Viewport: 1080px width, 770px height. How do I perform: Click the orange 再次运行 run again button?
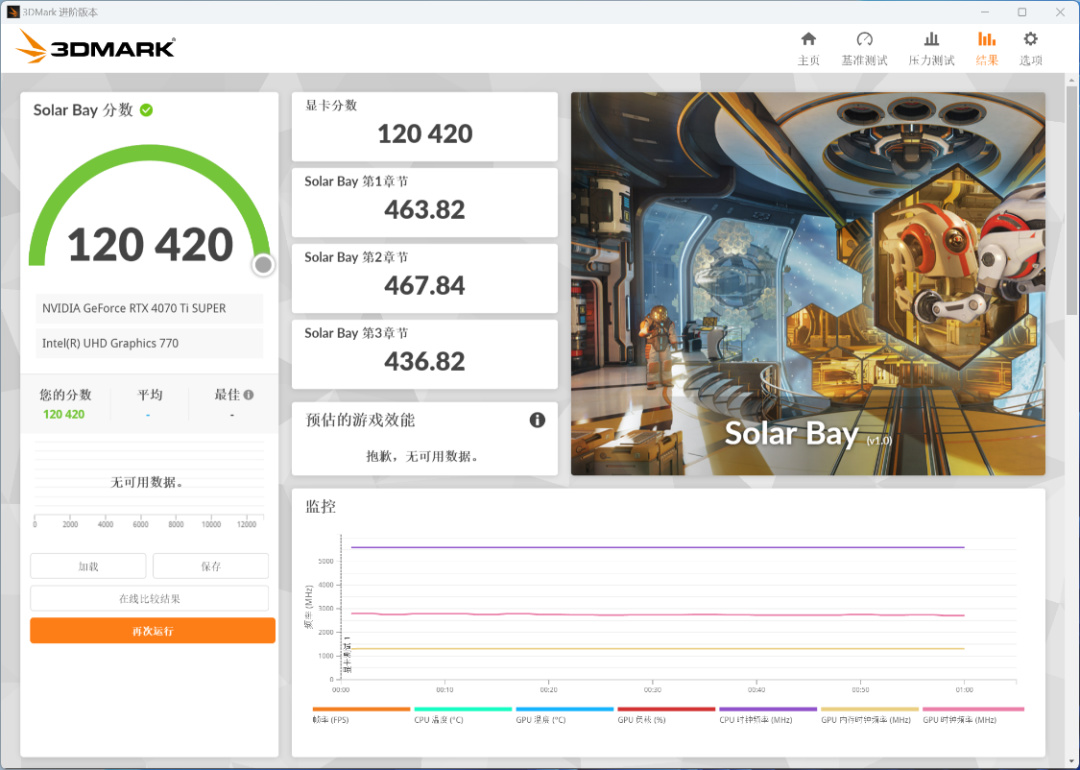pyautogui.click(x=153, y=631)
